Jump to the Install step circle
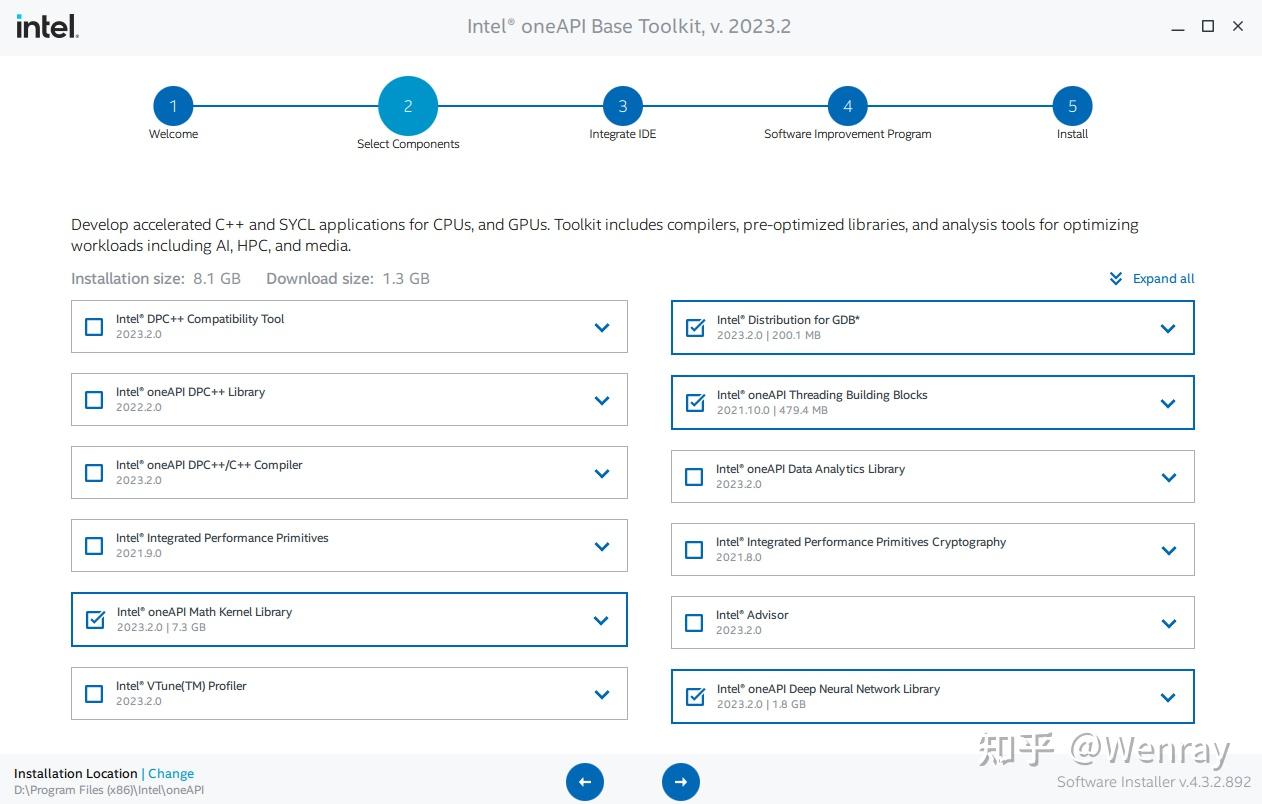Viewport: 1262px width, 804px height. pos(1071,106)
